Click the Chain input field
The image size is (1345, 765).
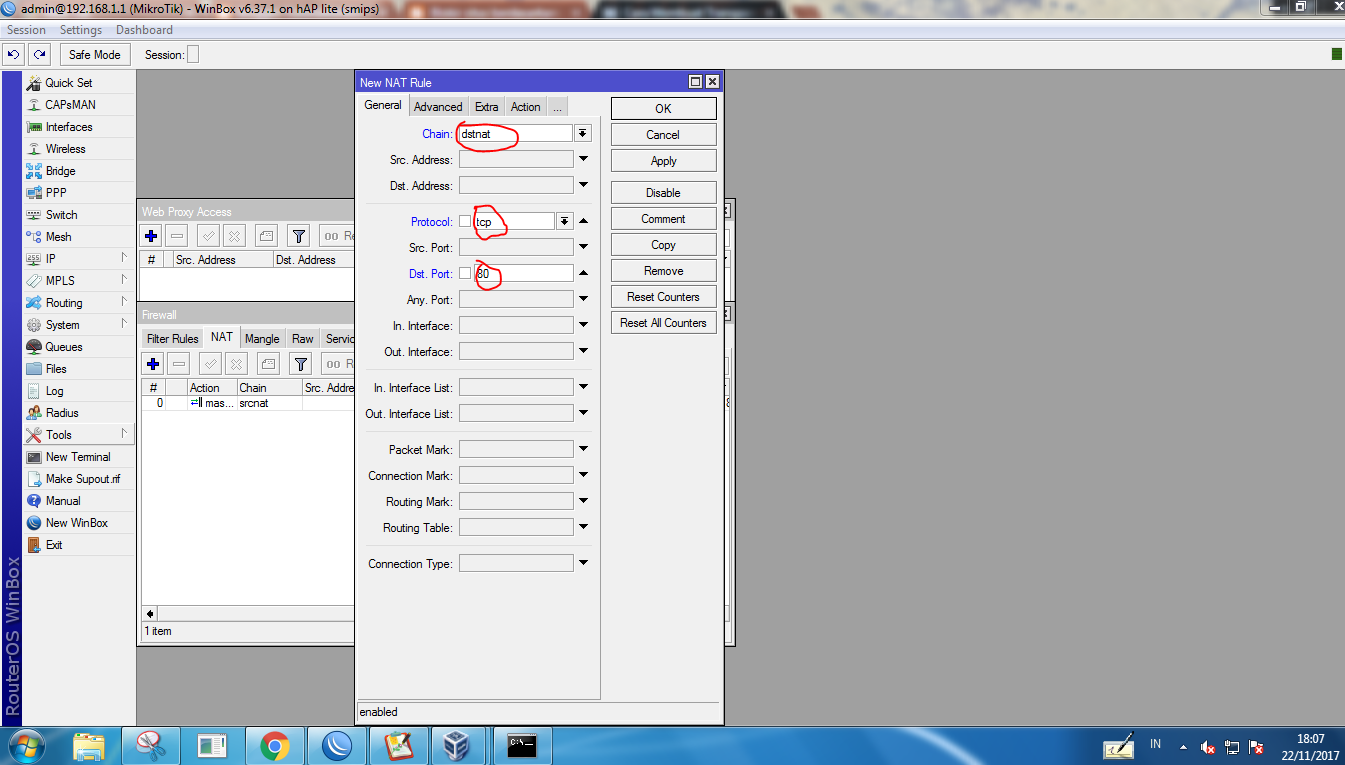point(516,133)
